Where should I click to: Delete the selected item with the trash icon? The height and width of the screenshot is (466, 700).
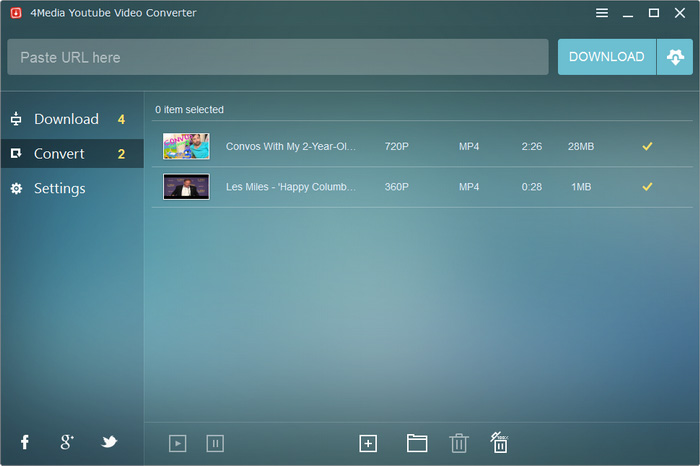coord(458,443)
